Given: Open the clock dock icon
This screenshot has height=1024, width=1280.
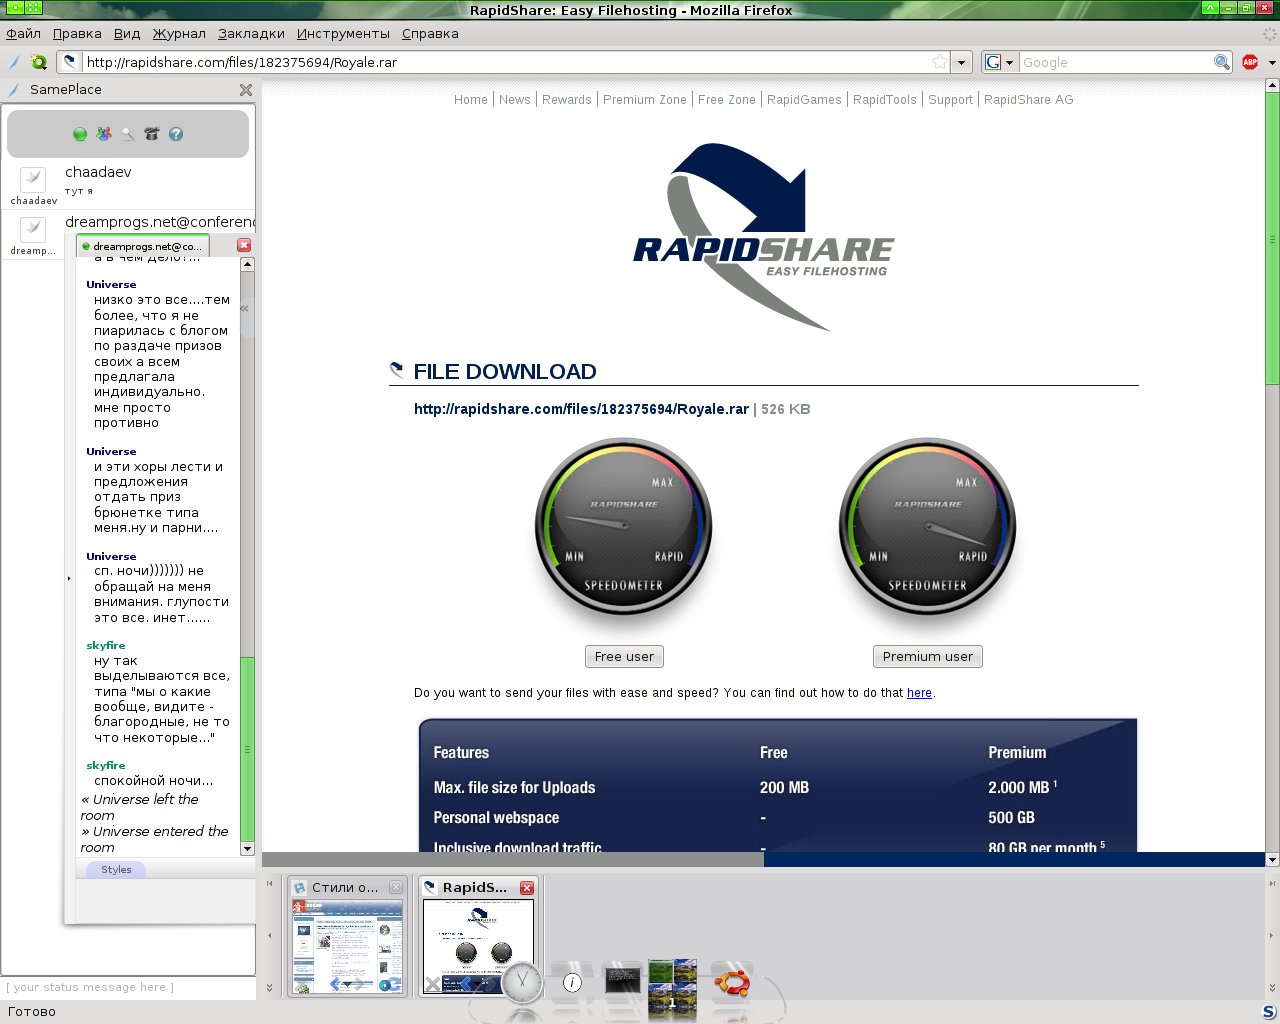Looking at the screenshot, I should (x=522, y=984).
